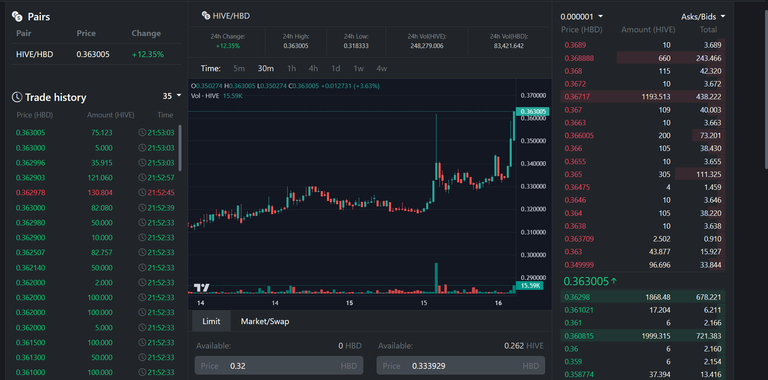
Task: Click ask price 0.363709
Action: click(578, 239)
